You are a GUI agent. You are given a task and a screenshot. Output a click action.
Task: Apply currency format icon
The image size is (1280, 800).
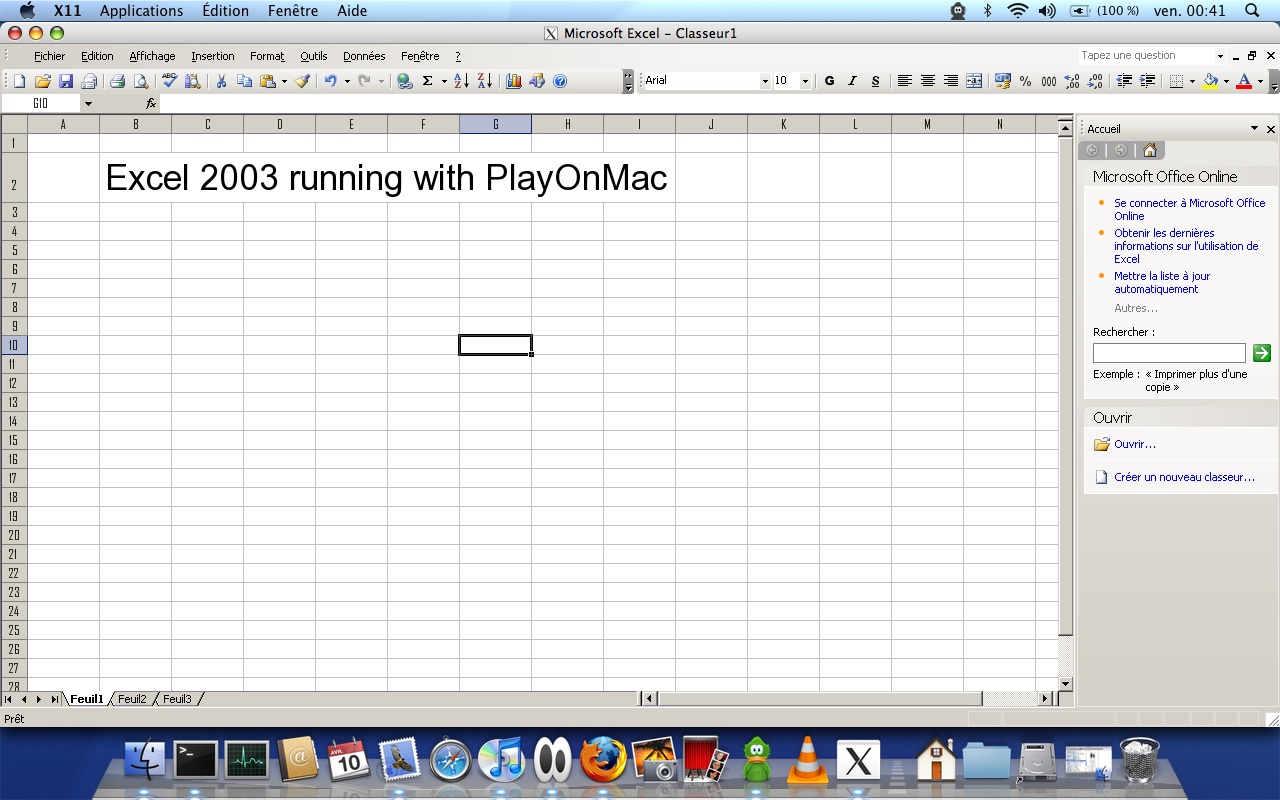point(1003,81)
